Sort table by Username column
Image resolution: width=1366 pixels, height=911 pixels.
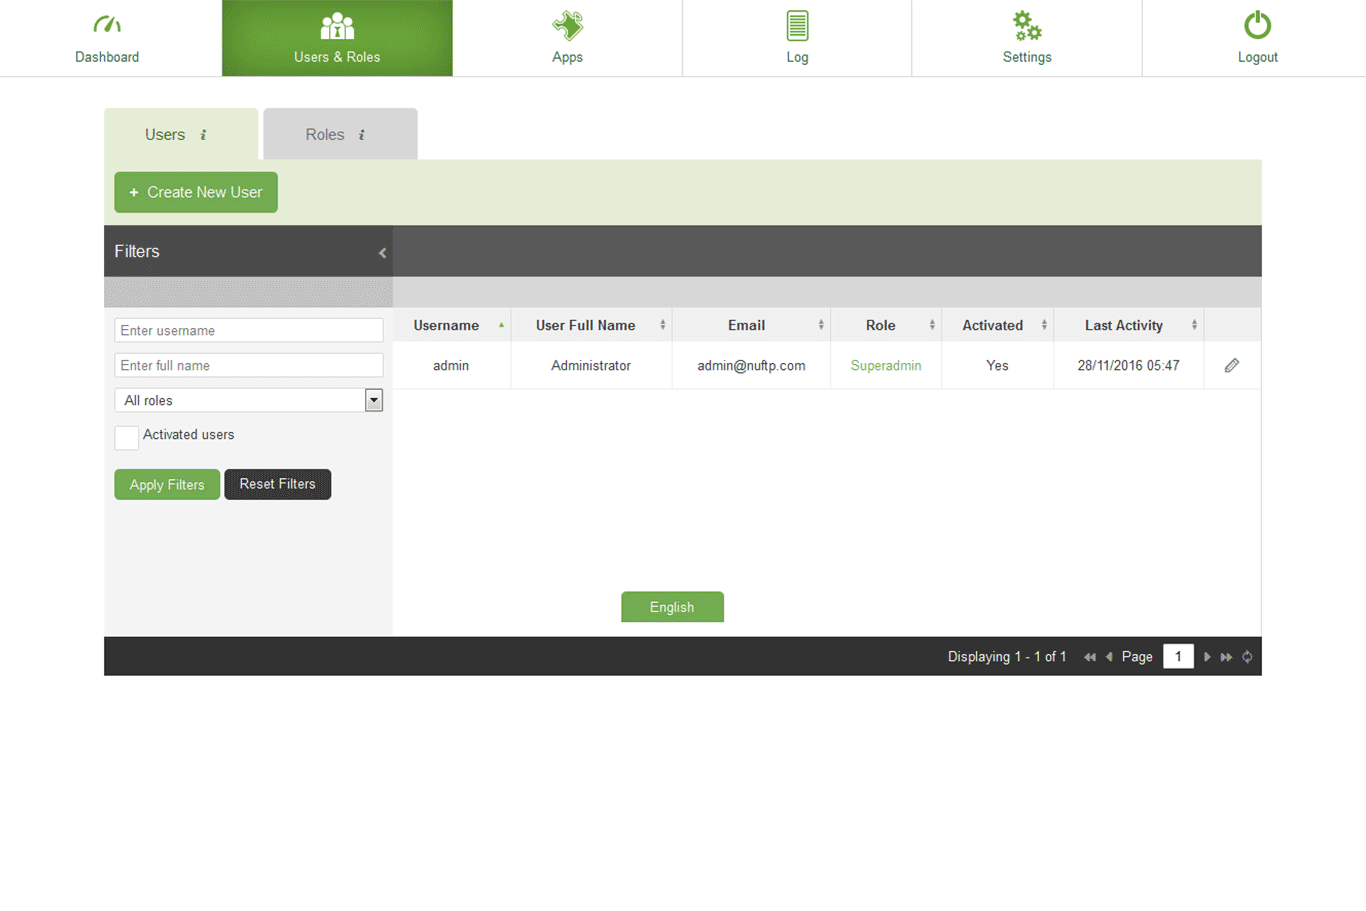[446, 325]
